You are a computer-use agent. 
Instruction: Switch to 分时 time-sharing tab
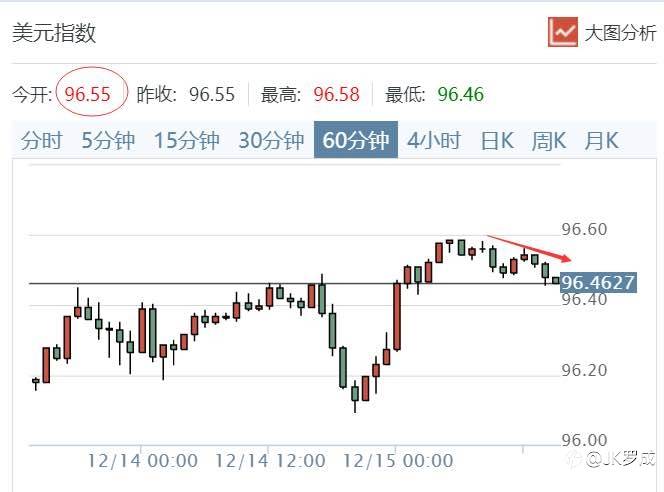(x=41, y=140)
